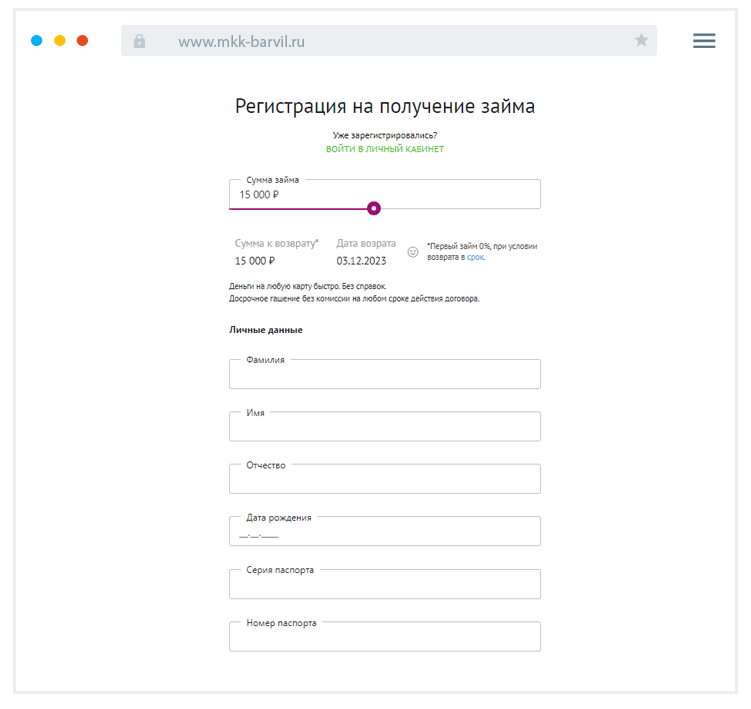Click the smiley face icon near the return date
This screenshot has width=751, height=709.
(413, 252)
